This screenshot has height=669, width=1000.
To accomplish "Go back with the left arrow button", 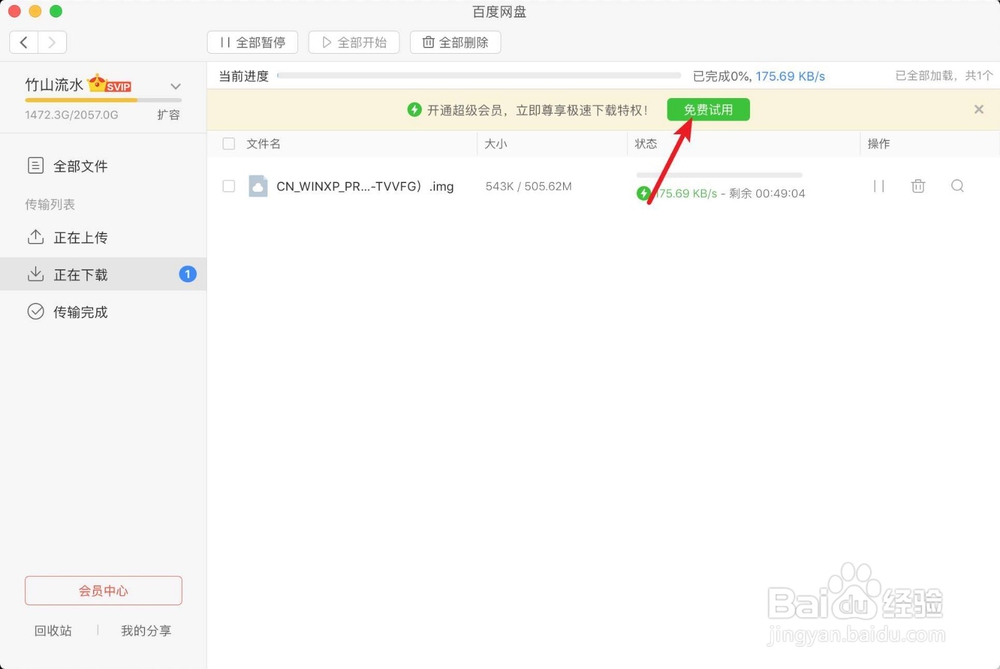I will 24,43.
